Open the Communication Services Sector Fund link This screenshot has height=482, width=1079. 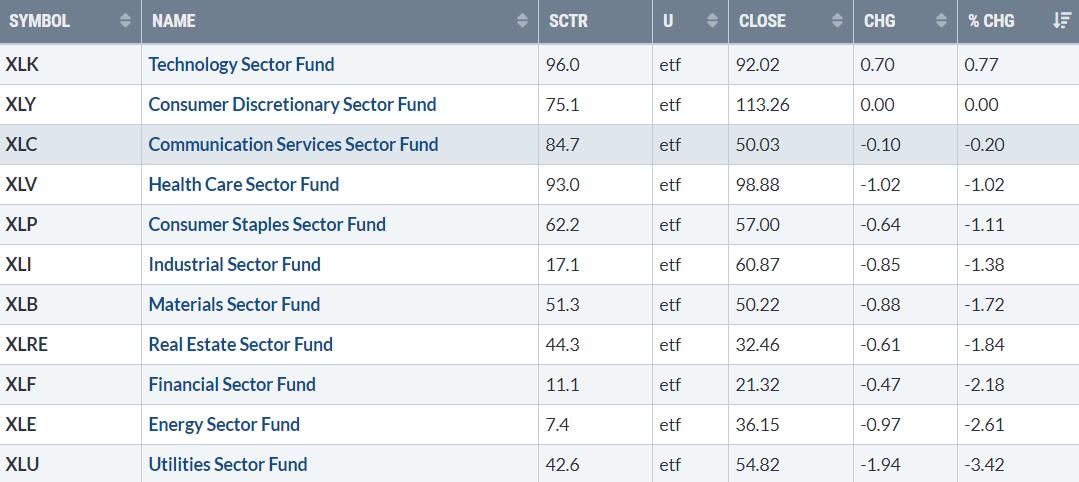[293, 144]
